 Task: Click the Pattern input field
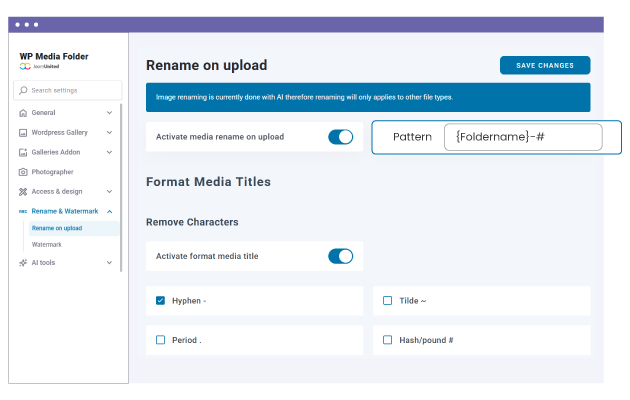pyautogui.click(x=523, y=137)
